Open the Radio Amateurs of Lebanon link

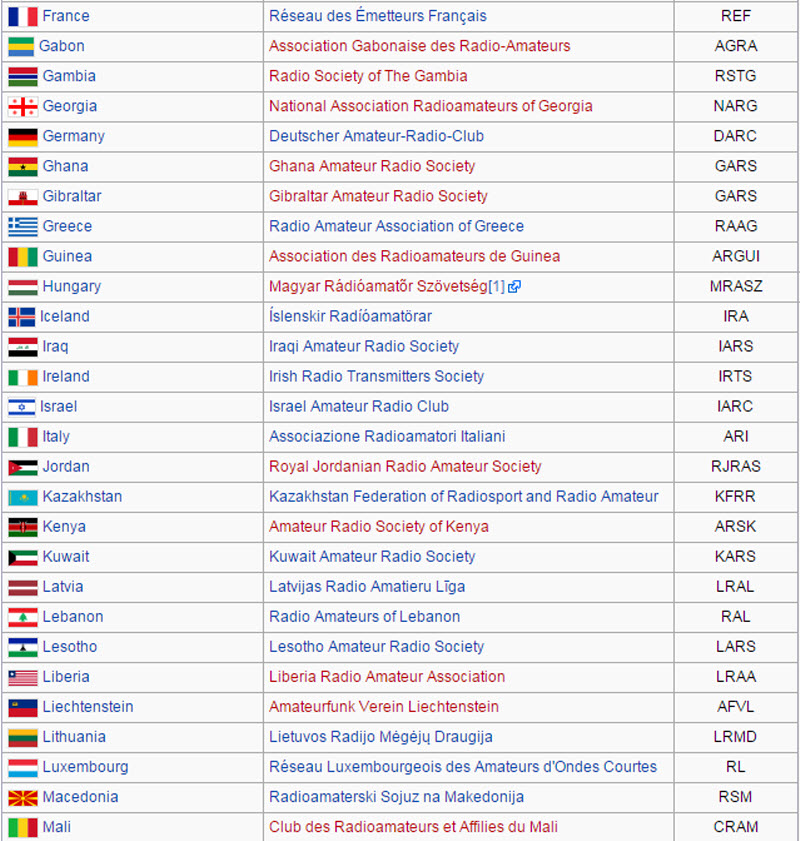(x=365, y=617)
